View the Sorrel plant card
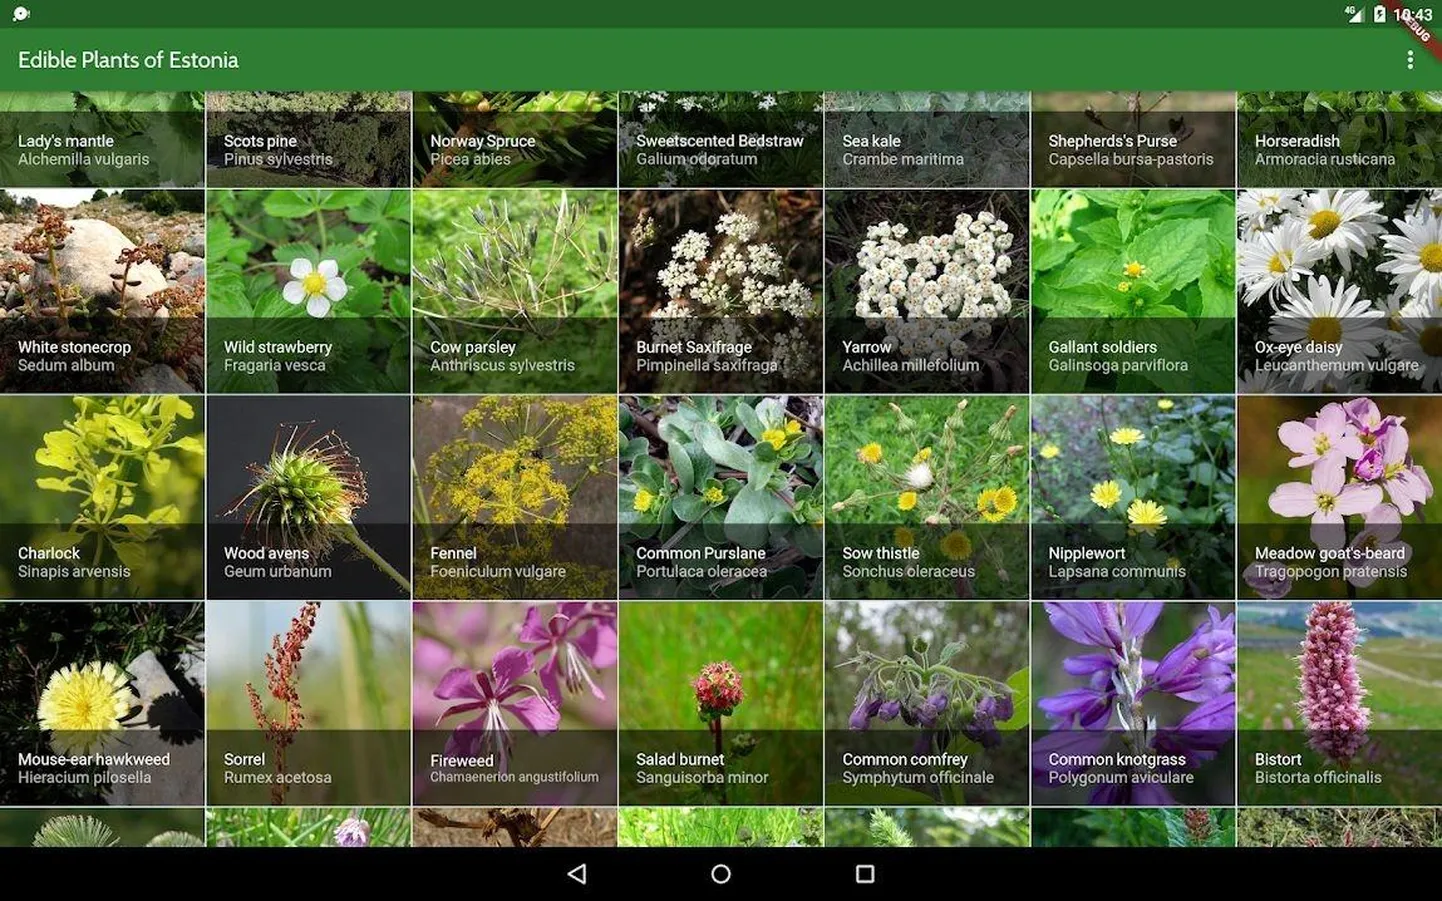 tap(308, 703)
